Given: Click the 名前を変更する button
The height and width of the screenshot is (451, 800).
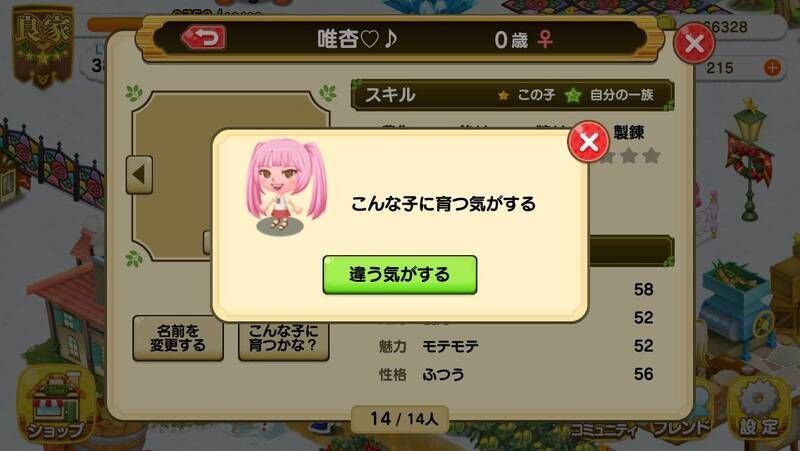Looking at the screenshot, I should tap(178, 338).
